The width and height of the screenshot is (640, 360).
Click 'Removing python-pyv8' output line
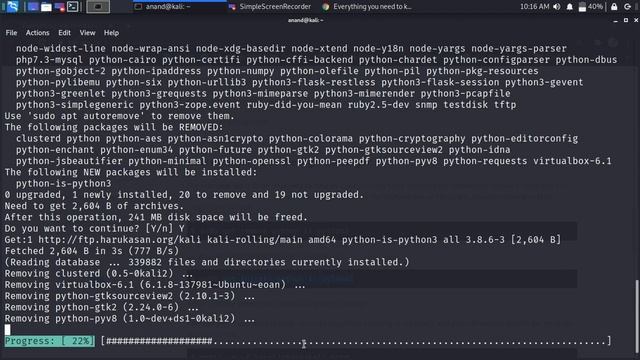point(129,318)
